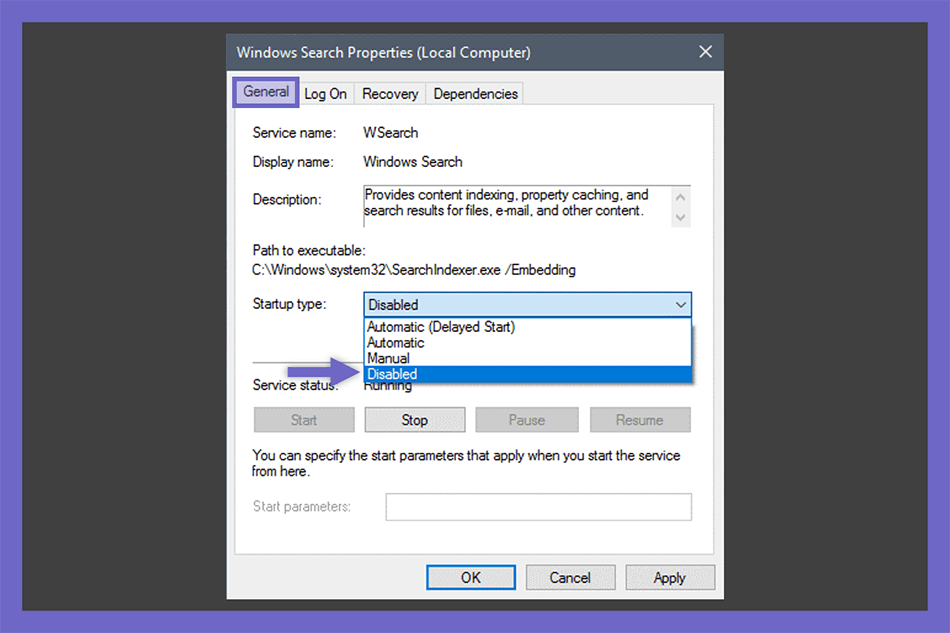Select Disabled in the startup list

[527, 374]
